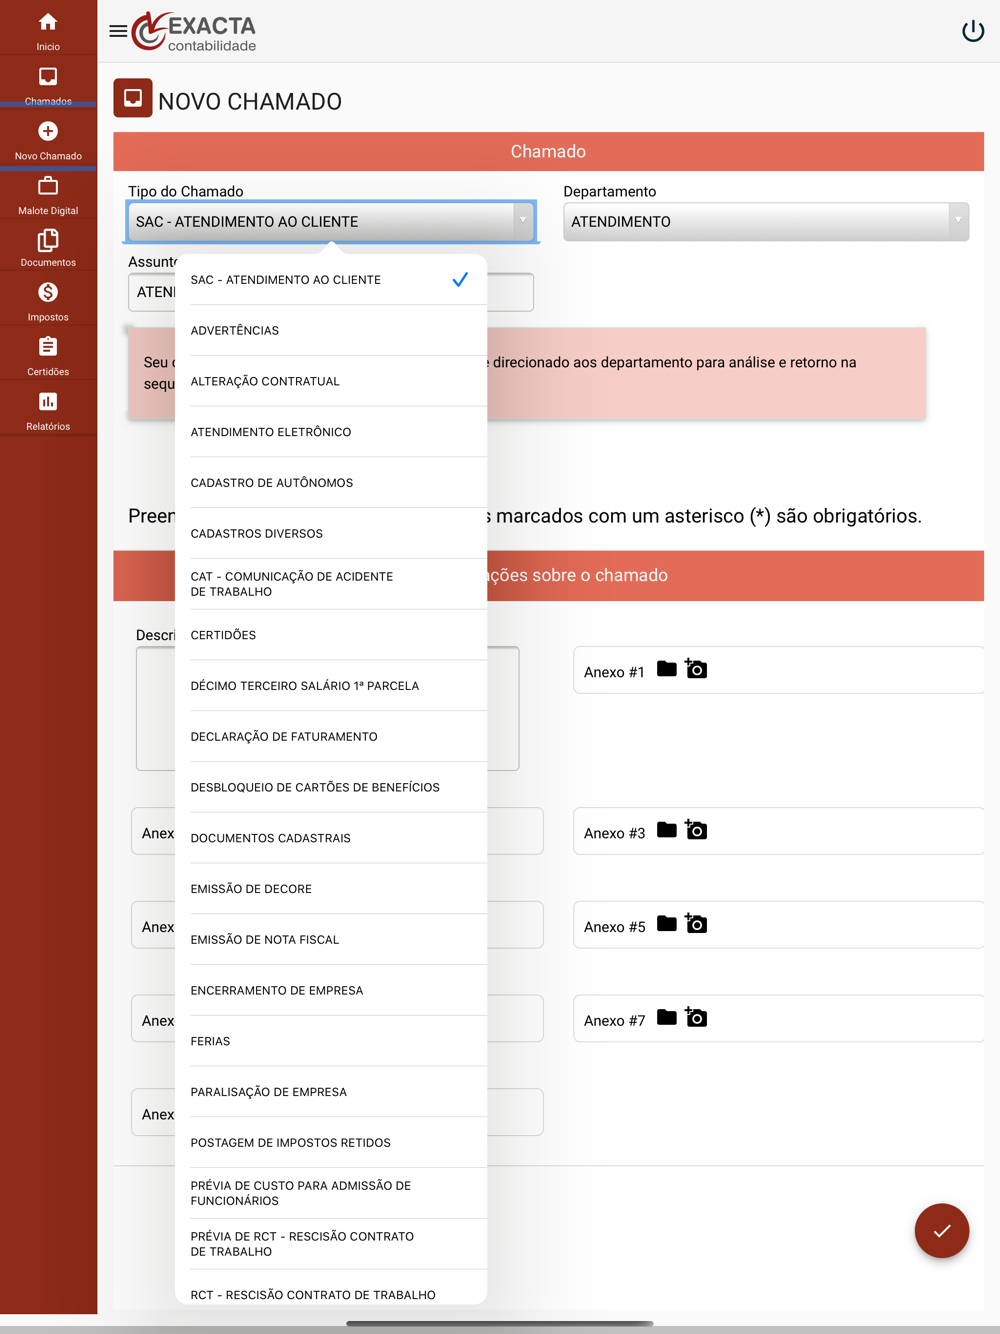
Task: Pick PARALISAÇÃO DE EMPRESA
Action: pyautogui.click(x=331, y=1092)
